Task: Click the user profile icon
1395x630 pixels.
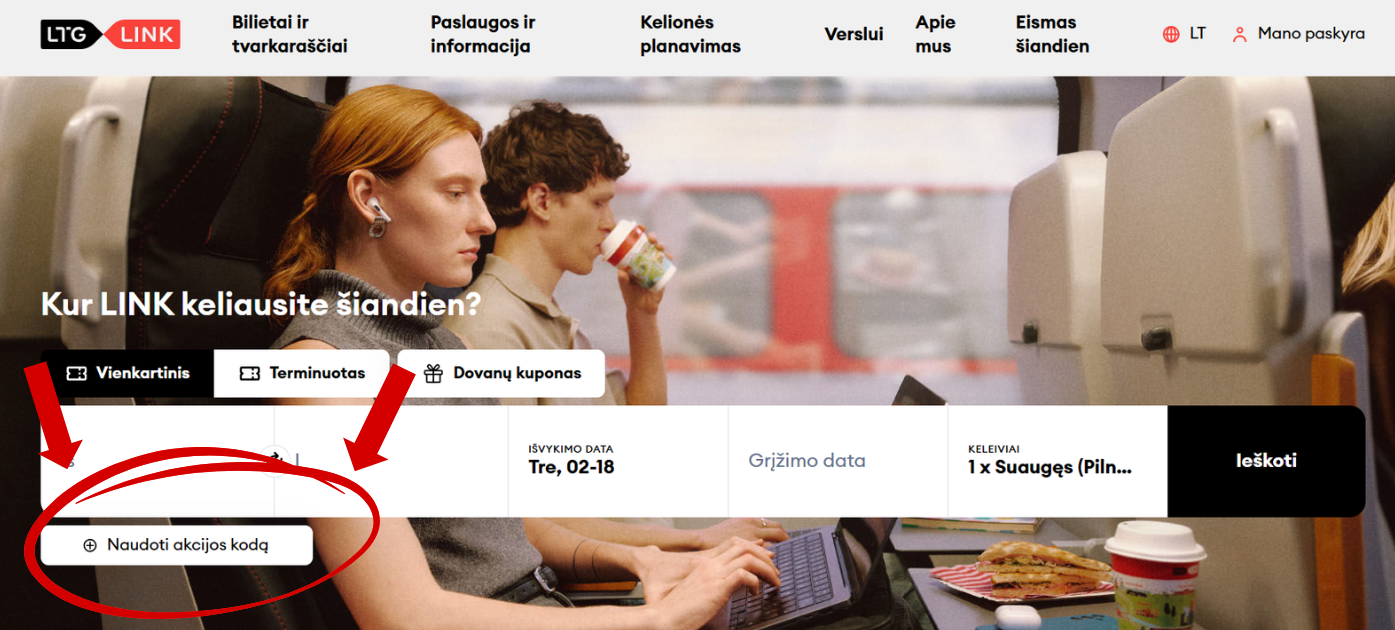Action: point(1240,34)
